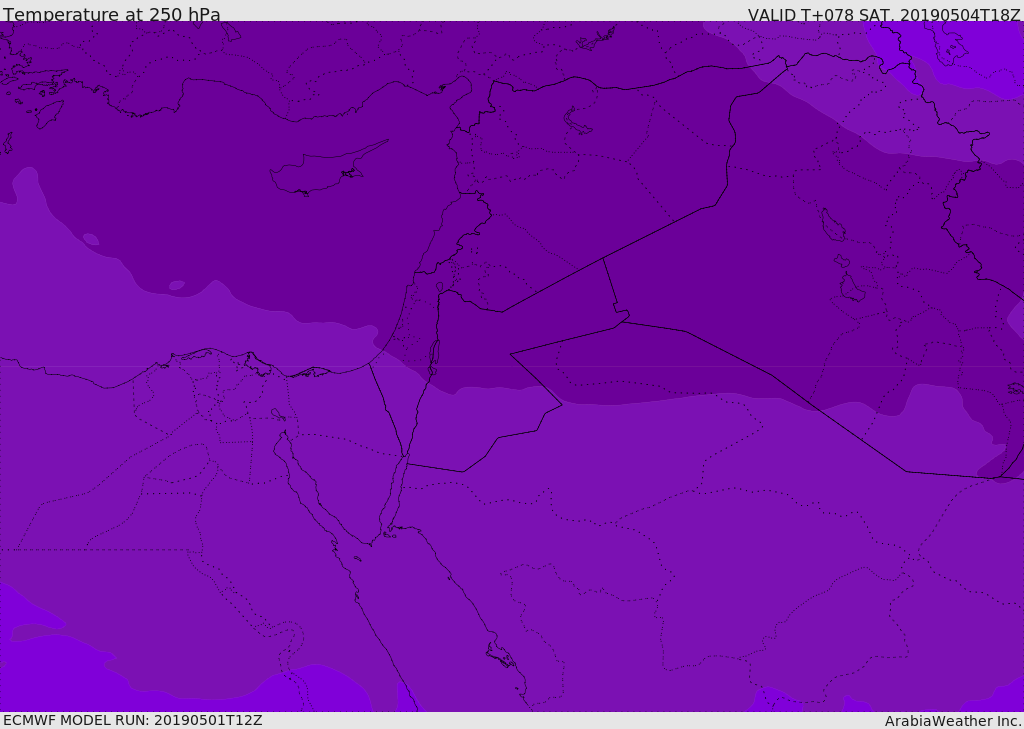Viewport: 1024px width, 729px height.
Task: Click the "ArabiaWeather Inc." credit text
Action: point(952,721)
